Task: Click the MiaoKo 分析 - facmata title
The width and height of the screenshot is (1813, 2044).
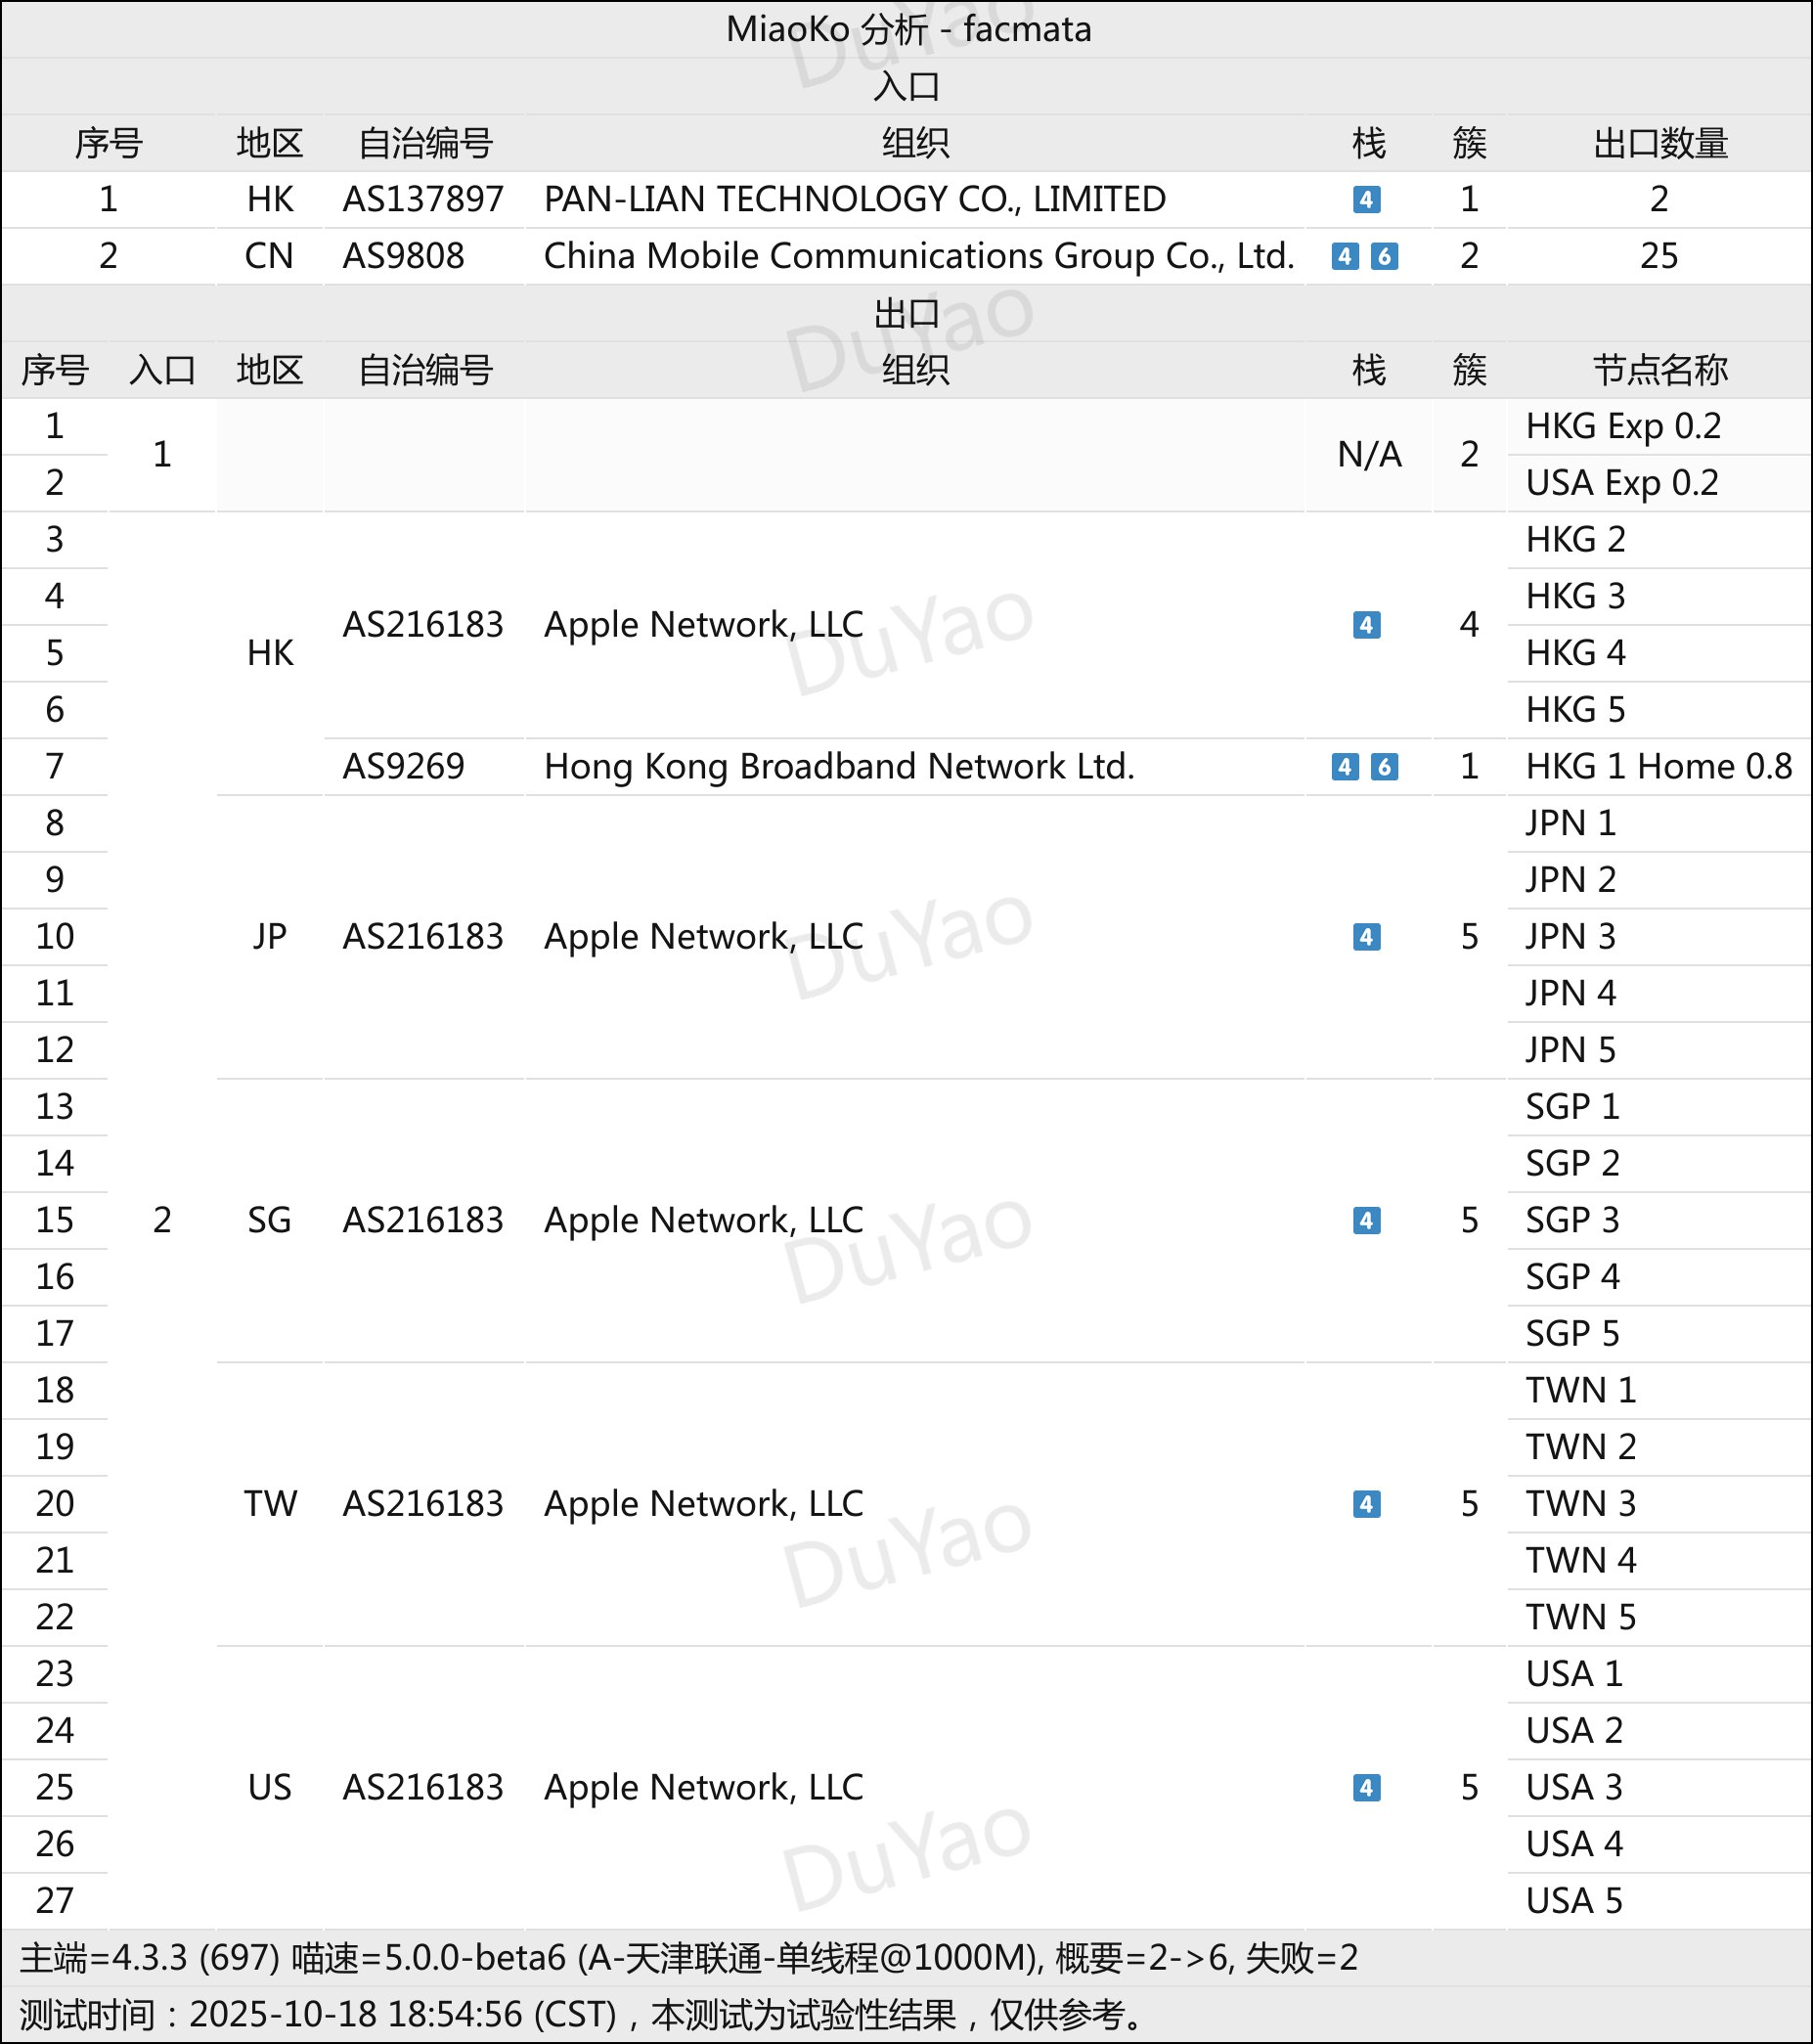Action: point(907,29)
